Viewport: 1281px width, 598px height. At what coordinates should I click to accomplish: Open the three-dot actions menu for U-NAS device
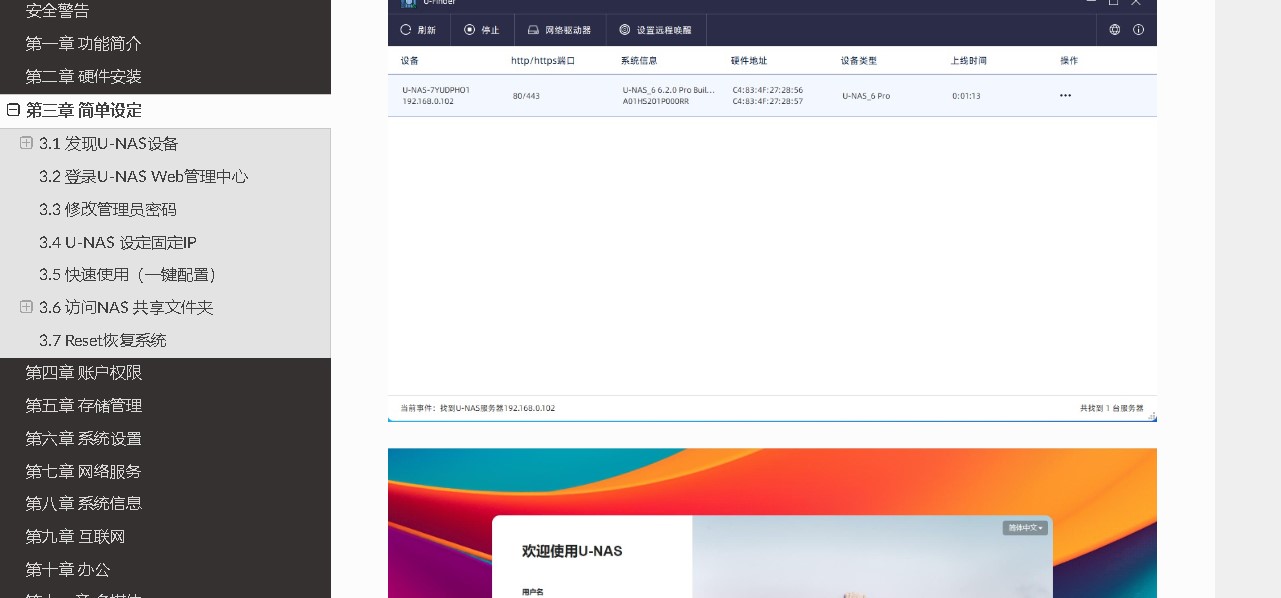pyautogui.click(x=1065, y=96)
